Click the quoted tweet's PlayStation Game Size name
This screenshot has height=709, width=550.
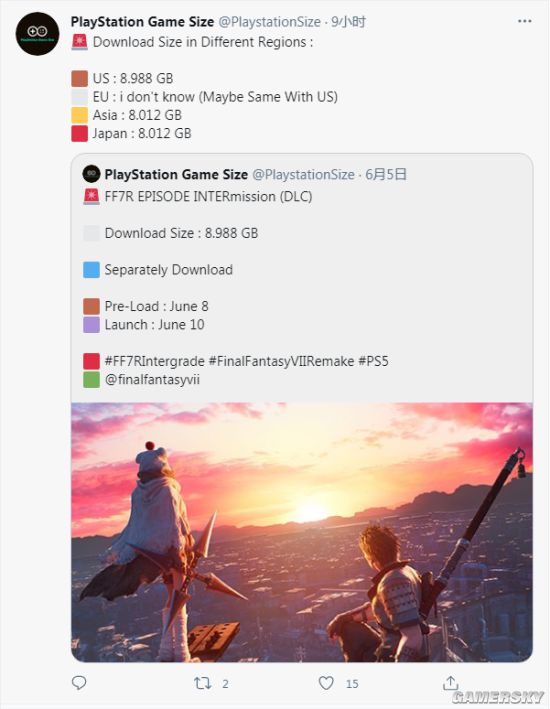pos(176,174)
